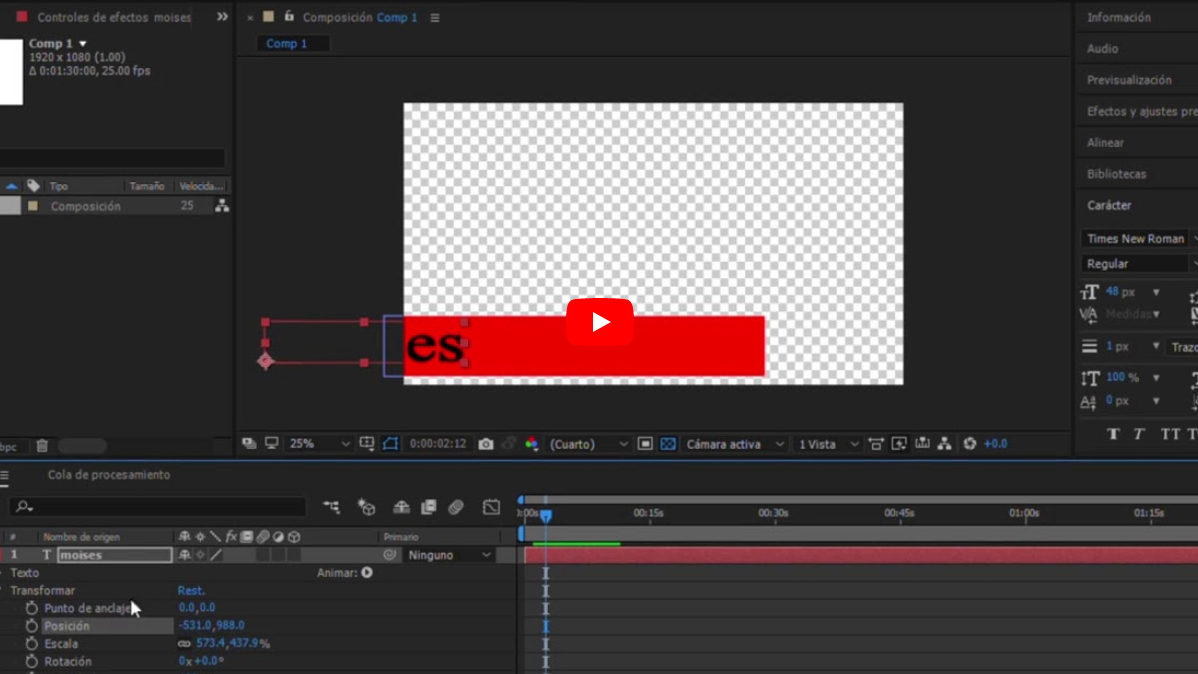Click the timeline layer search field
Screen dimensions: 1198x674
point(158,507)
